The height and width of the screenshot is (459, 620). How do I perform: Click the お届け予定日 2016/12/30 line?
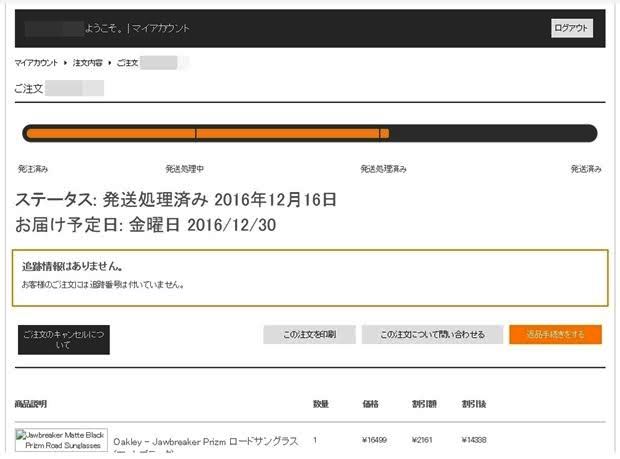[146, 225]
